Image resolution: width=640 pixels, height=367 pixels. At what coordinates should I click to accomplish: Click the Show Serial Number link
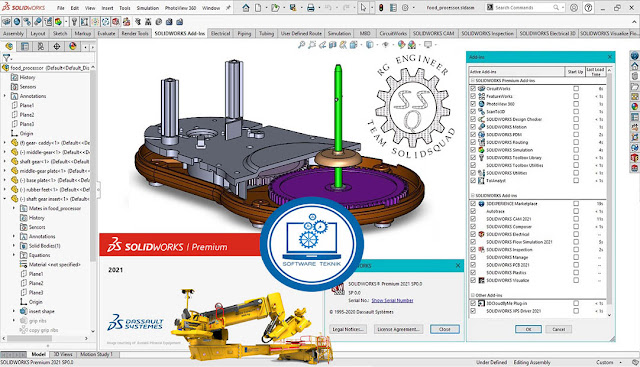pos(392,300)
